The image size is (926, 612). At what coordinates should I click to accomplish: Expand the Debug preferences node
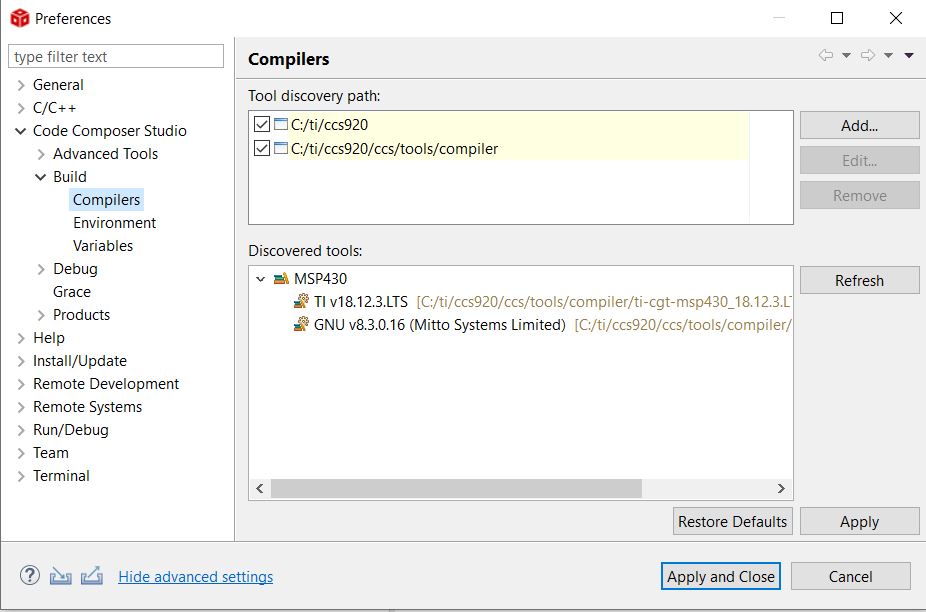[x=41, y=269]
